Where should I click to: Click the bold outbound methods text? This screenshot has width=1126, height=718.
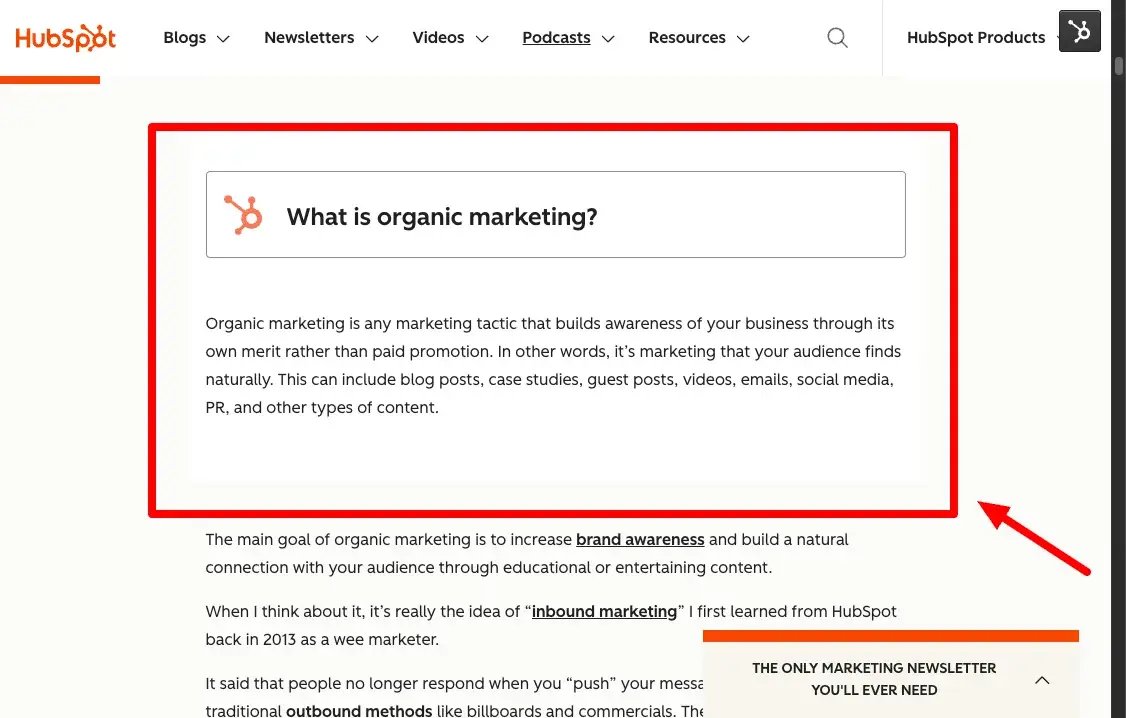[x=358, y=710]
